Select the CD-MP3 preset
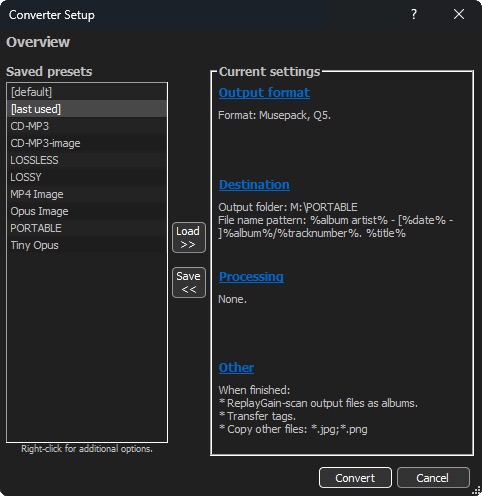 click(87, 126)
